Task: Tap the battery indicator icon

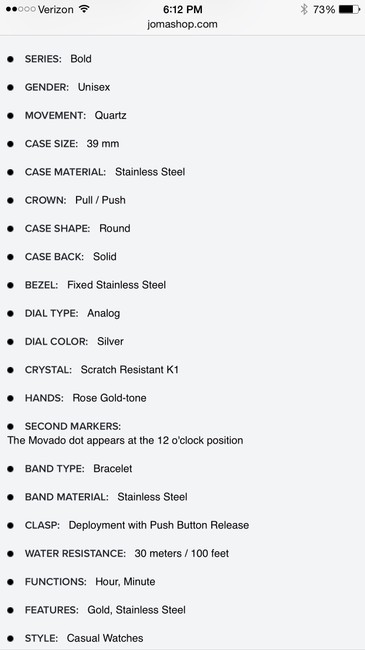Action: coord(349,9)
